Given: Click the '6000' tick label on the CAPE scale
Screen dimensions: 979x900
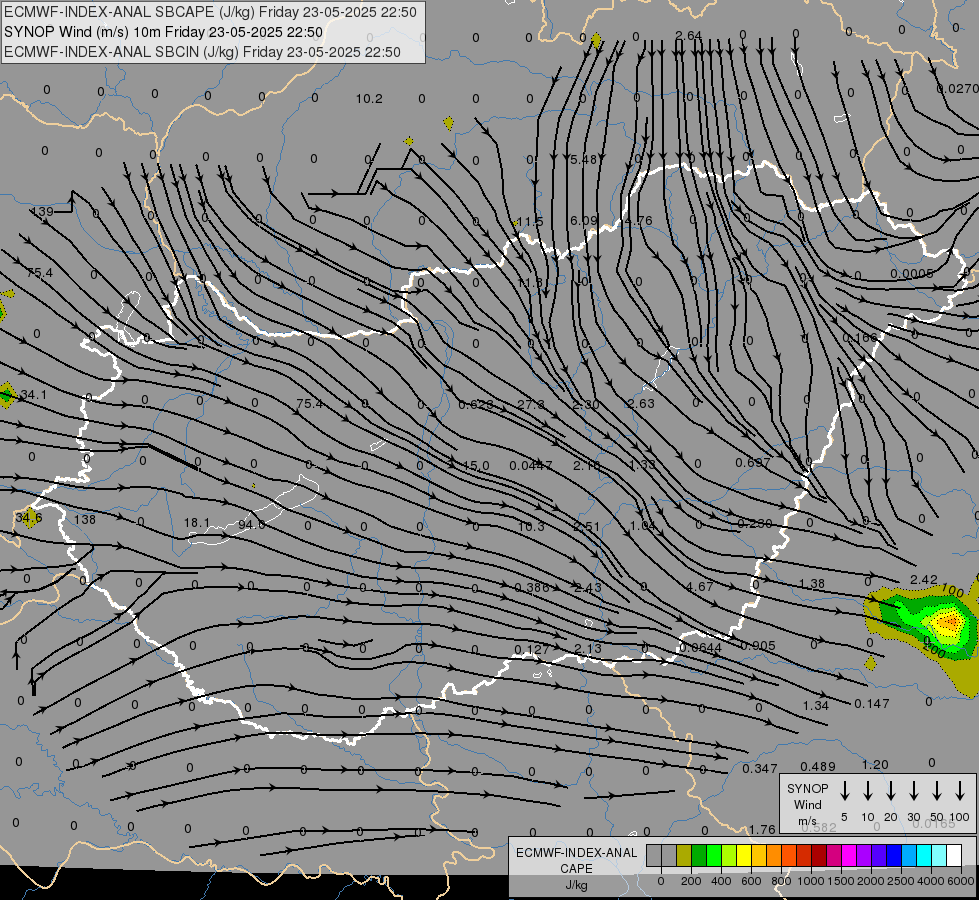Looking at the screenshot, I should (x=961, y=881).
